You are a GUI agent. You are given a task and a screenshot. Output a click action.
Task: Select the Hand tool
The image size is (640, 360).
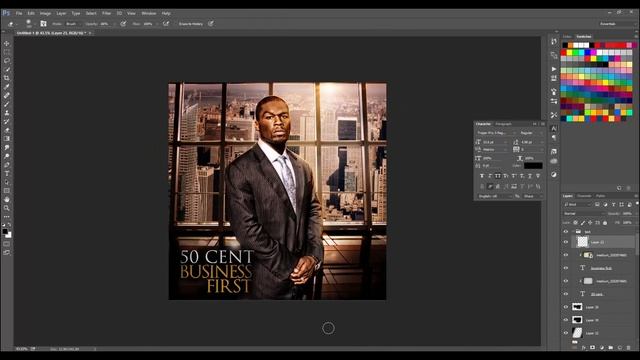point(7,200)
